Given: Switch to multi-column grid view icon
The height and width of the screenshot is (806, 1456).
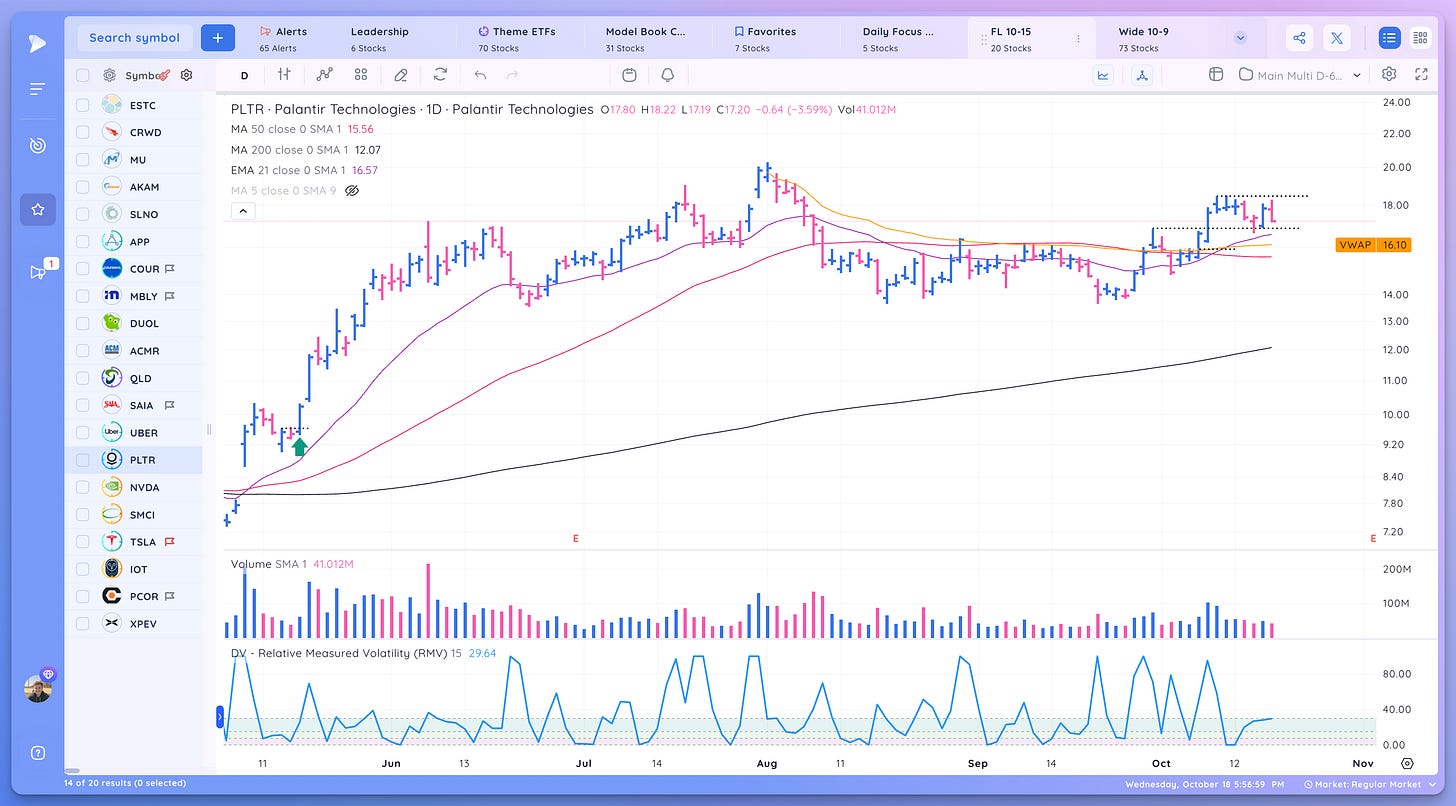Looking at the screenshot, I should point(1420,38).
